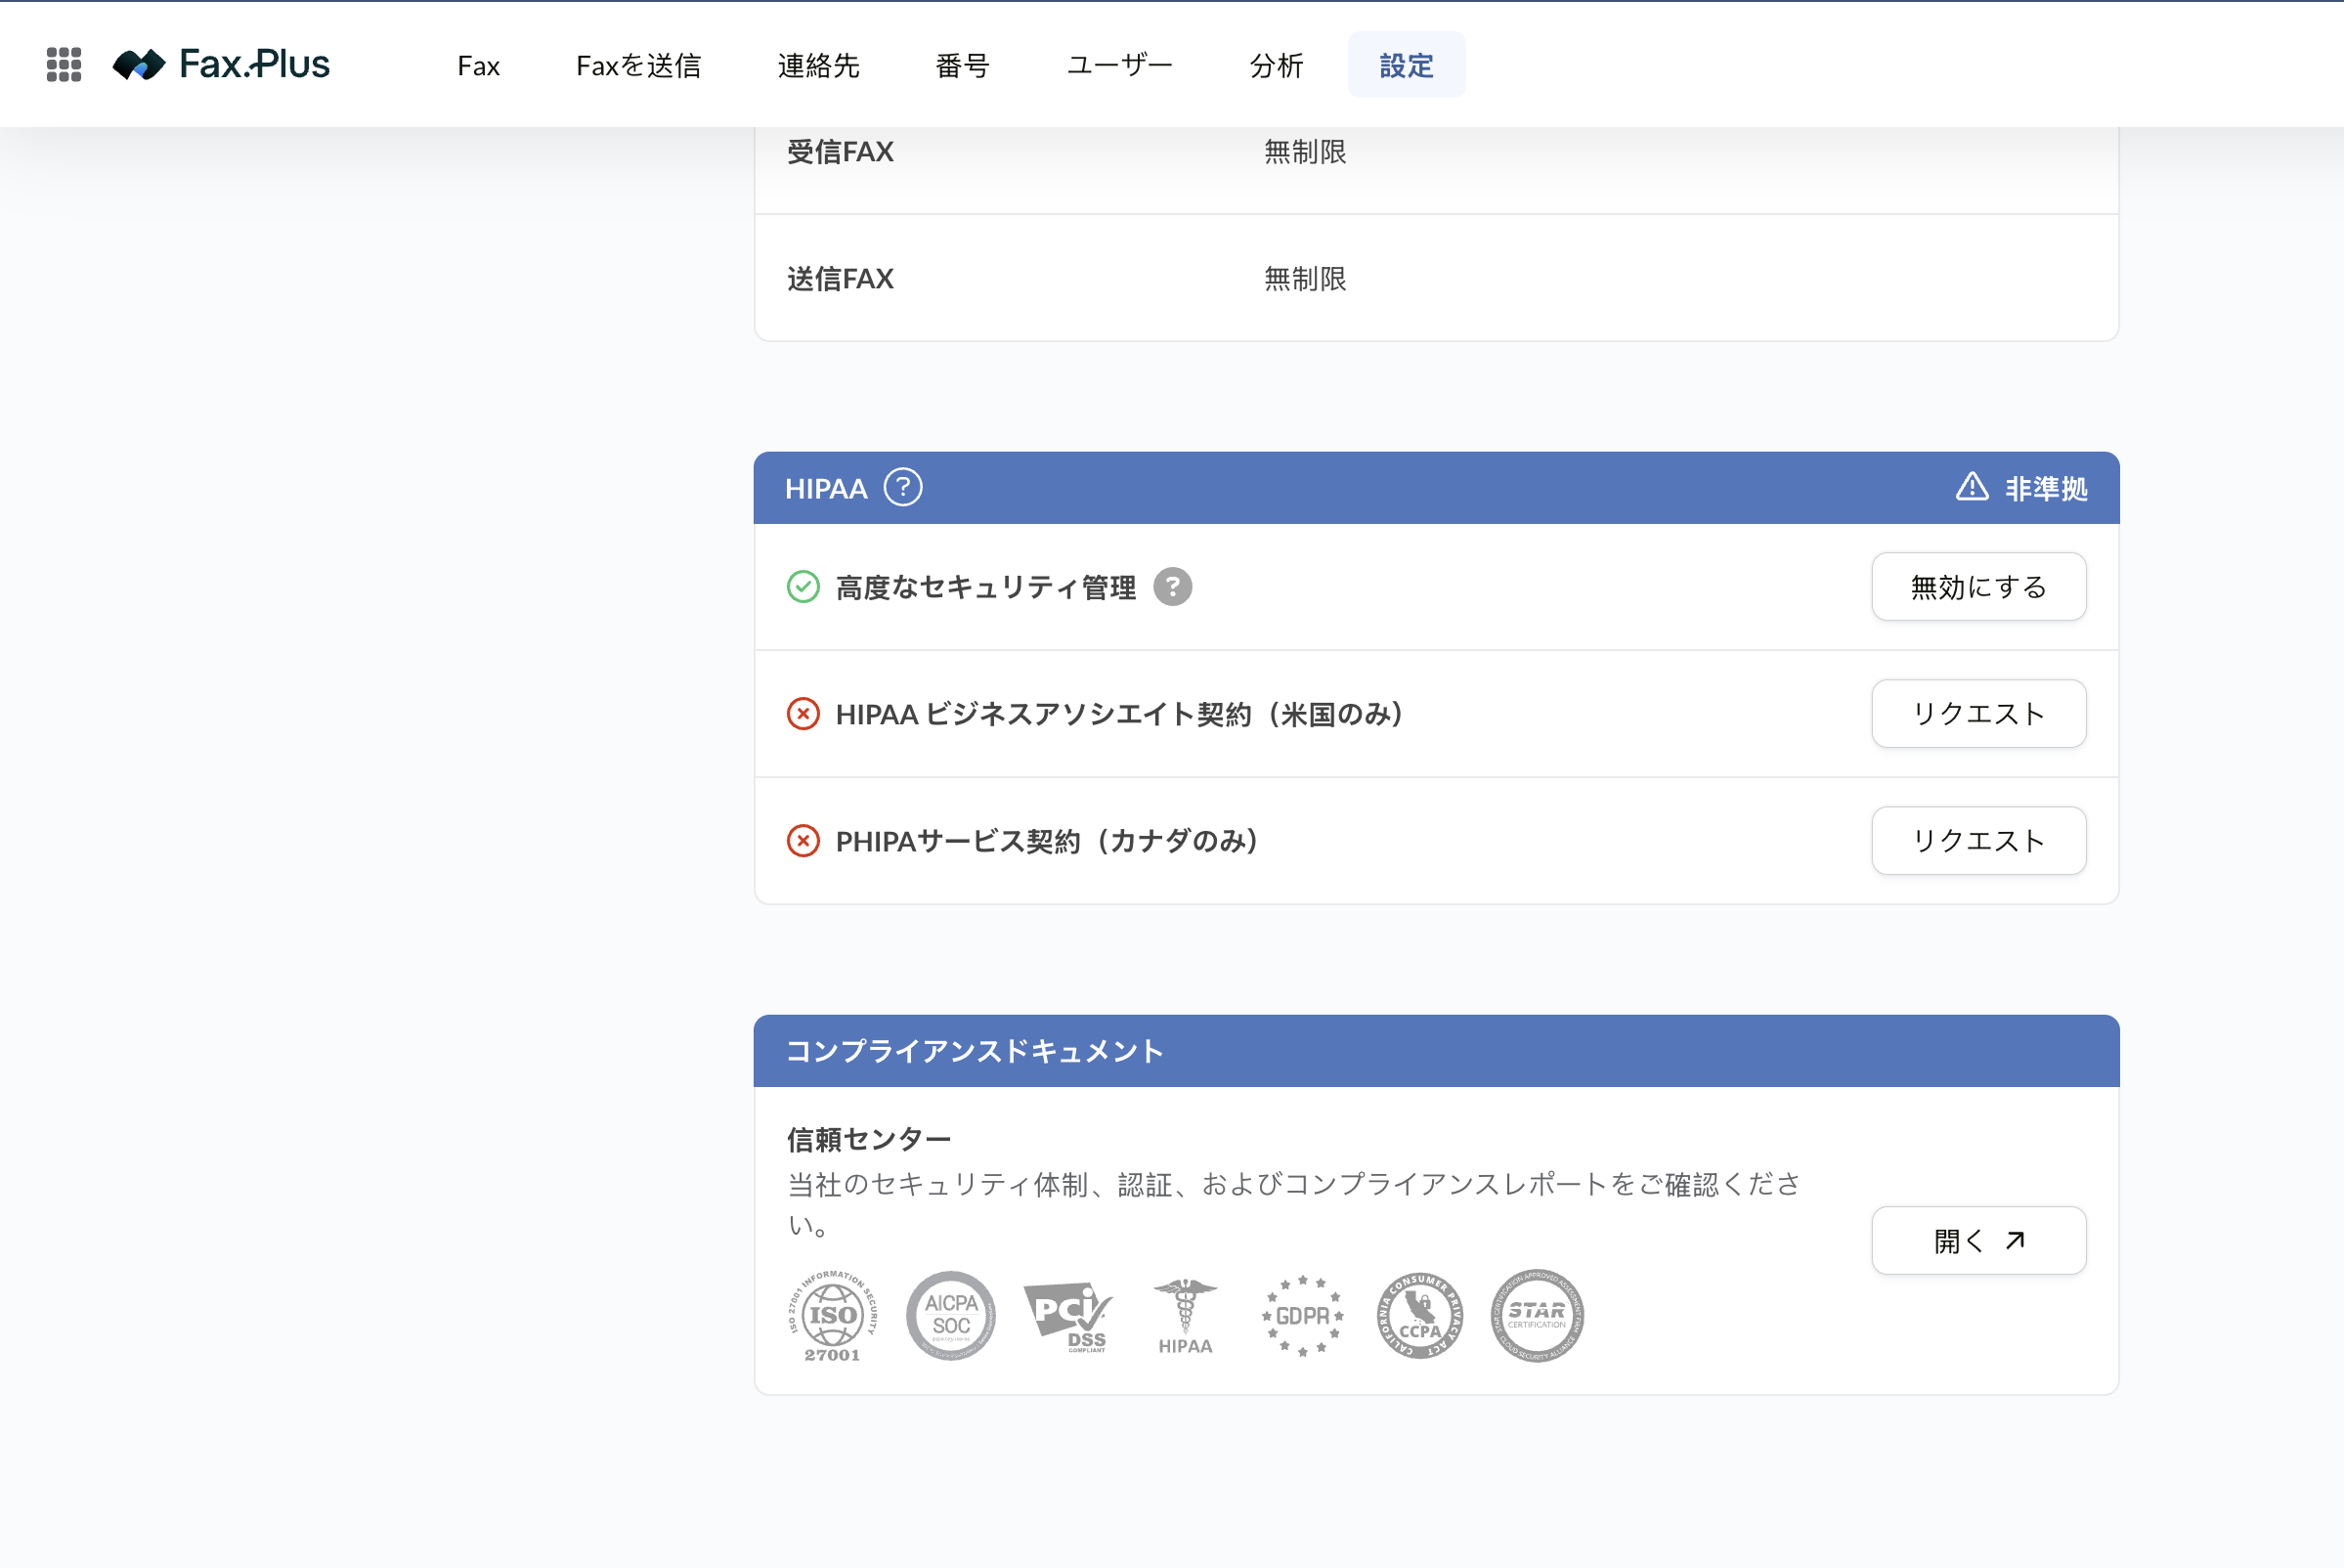The height and width of the screenshot is (1568, 2344).
Task: Open the 分析 tab
Action: pyautogui.click(x=1276, y=66)
